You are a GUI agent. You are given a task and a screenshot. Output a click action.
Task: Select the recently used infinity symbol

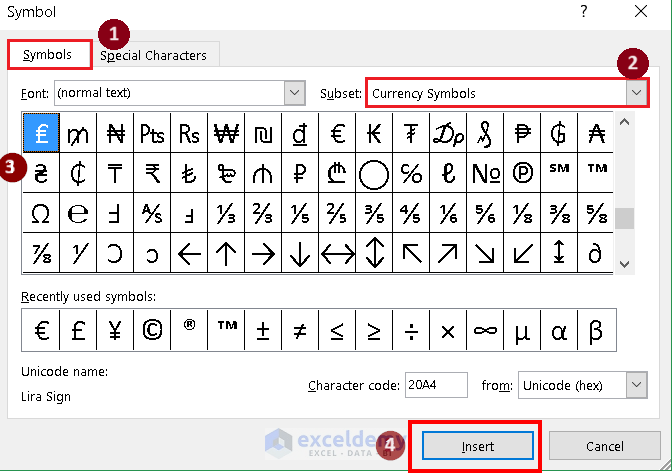485,330
